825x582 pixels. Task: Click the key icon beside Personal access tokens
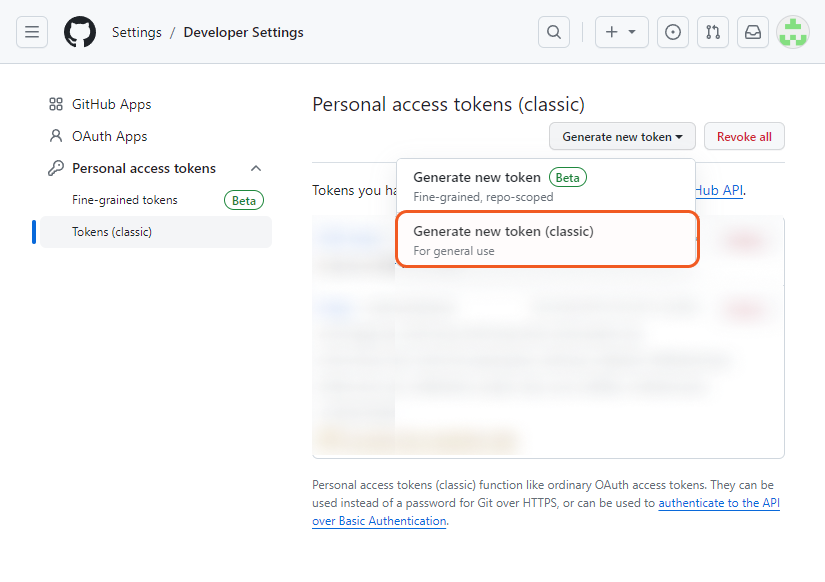coord(56,168)
